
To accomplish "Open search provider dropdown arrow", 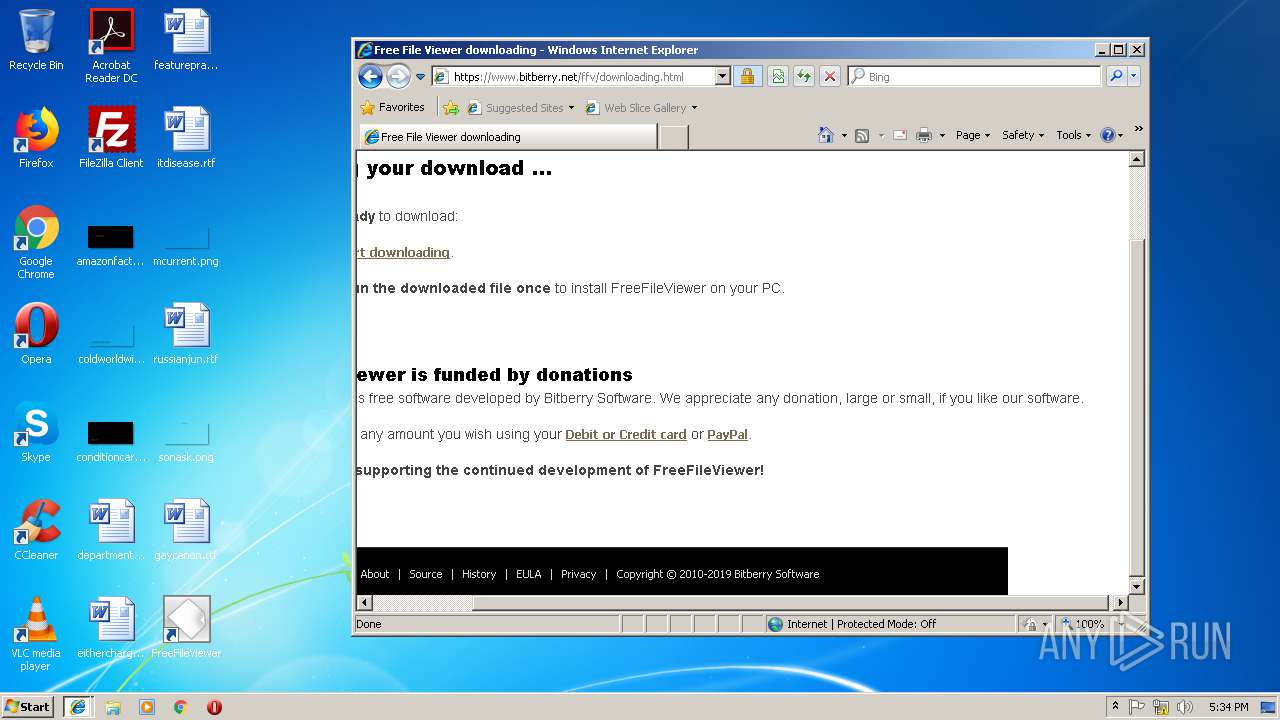I will (x=1133, y=76).
